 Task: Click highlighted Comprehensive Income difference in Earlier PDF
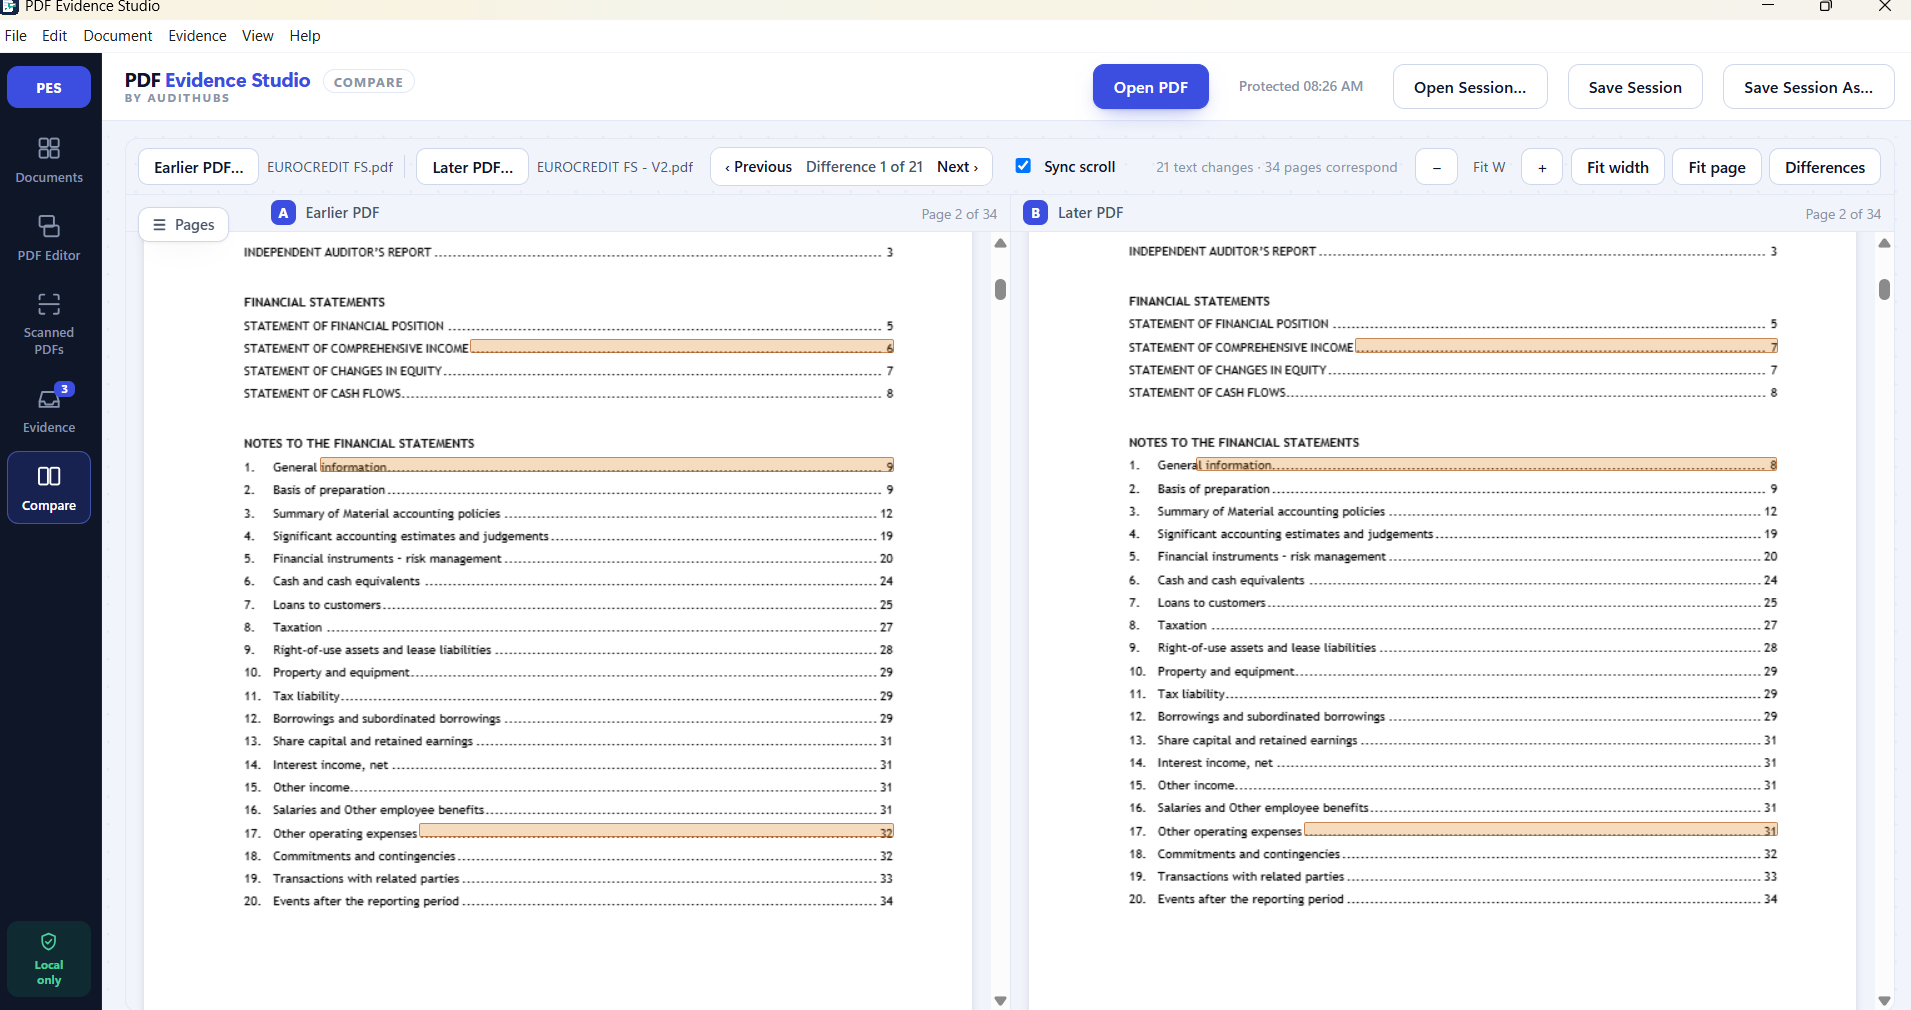click(x=682, y=347)
